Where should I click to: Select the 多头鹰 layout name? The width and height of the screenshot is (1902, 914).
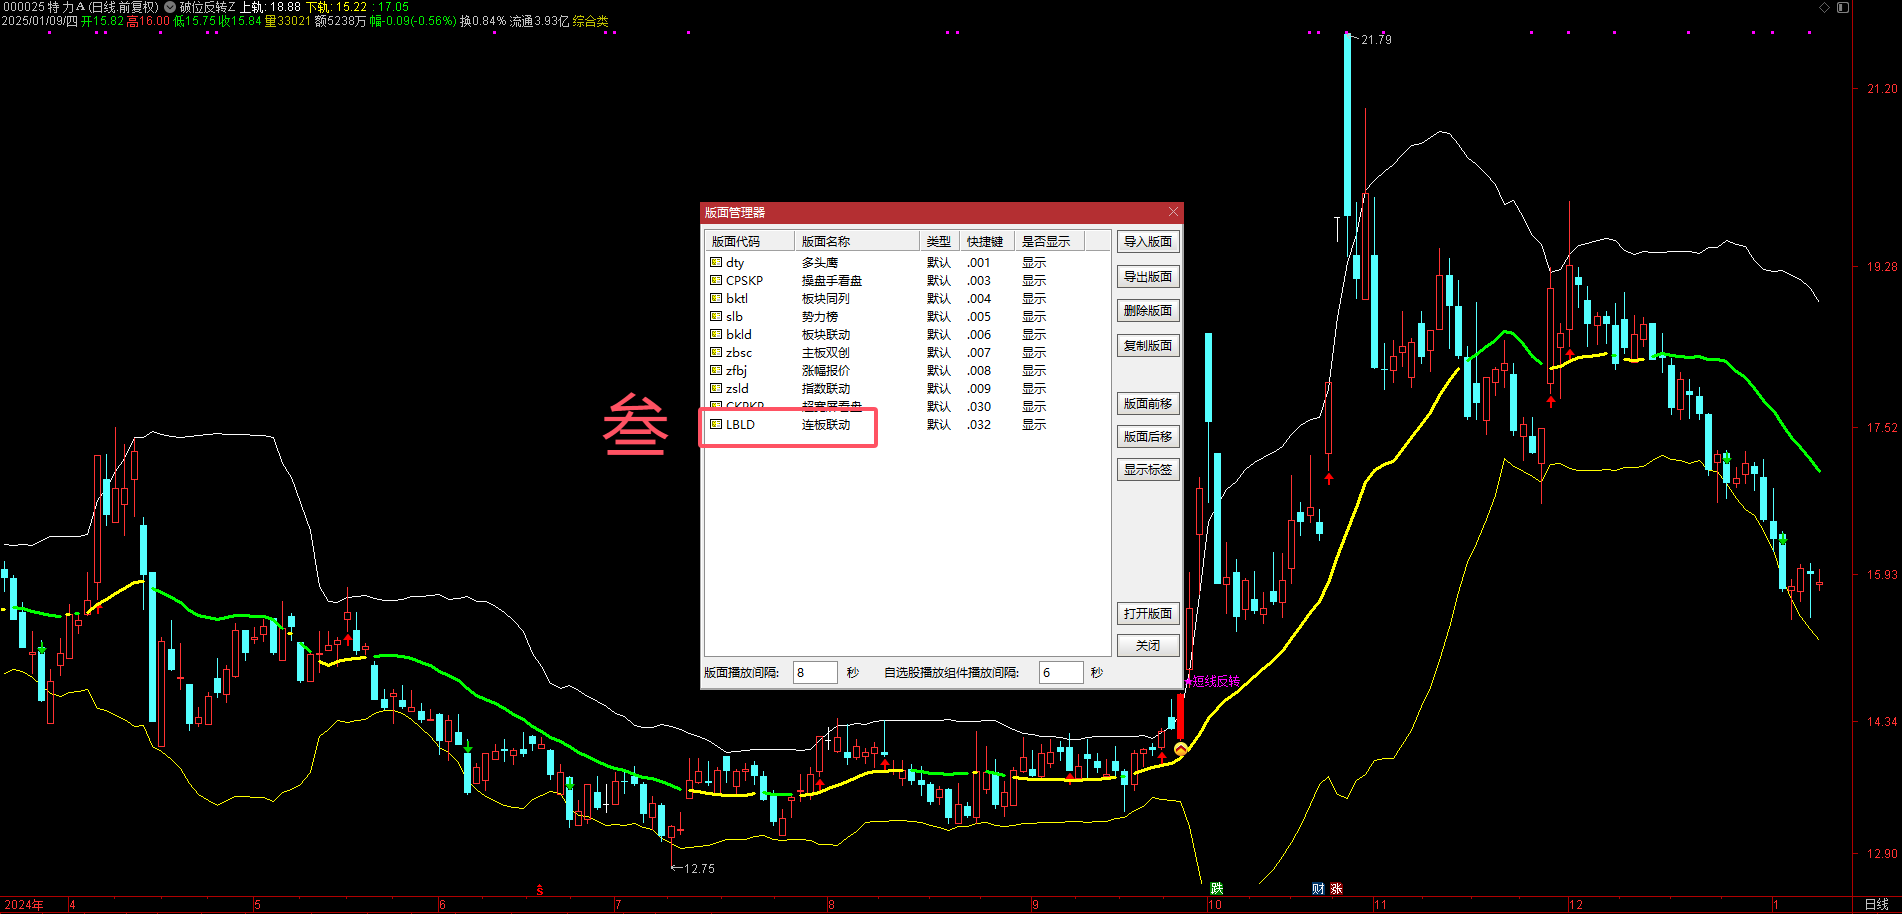(820, 263)
